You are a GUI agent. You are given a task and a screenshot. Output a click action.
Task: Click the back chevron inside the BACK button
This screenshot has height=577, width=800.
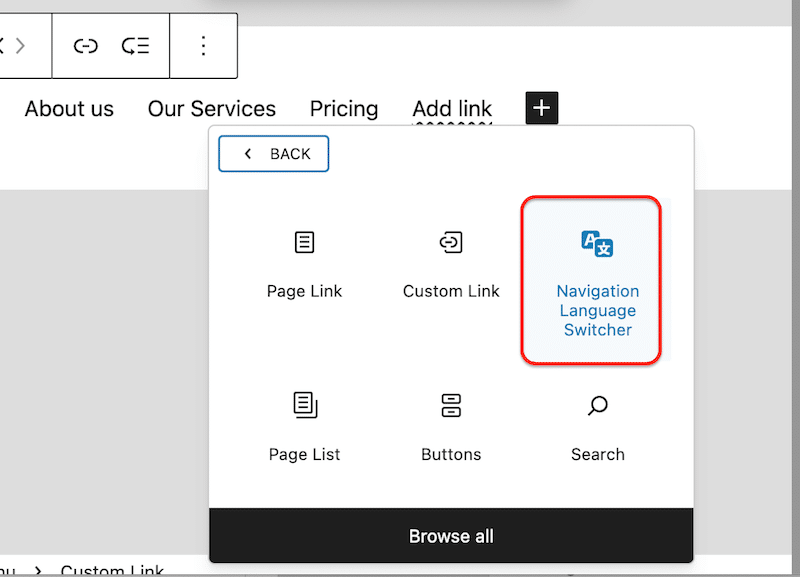click(247, 153)
